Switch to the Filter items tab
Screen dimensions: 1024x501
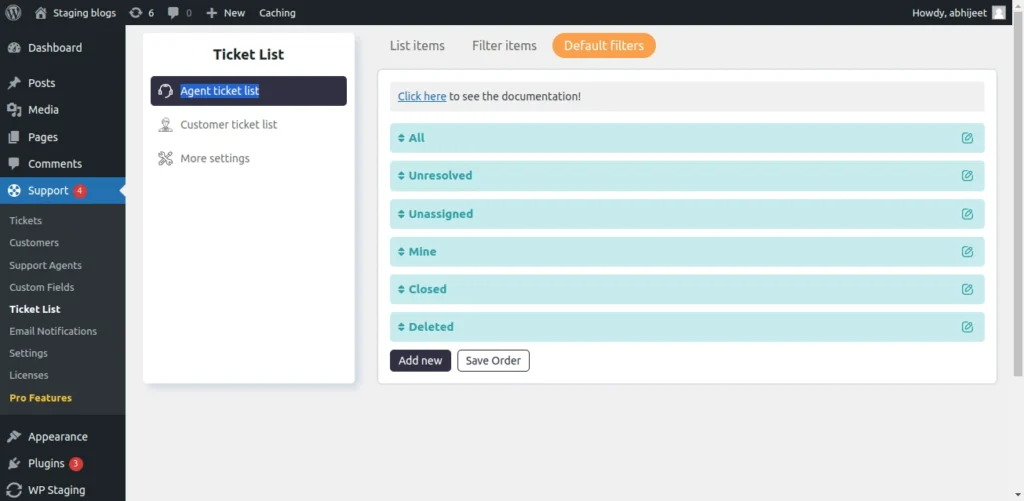coord(504,46)
